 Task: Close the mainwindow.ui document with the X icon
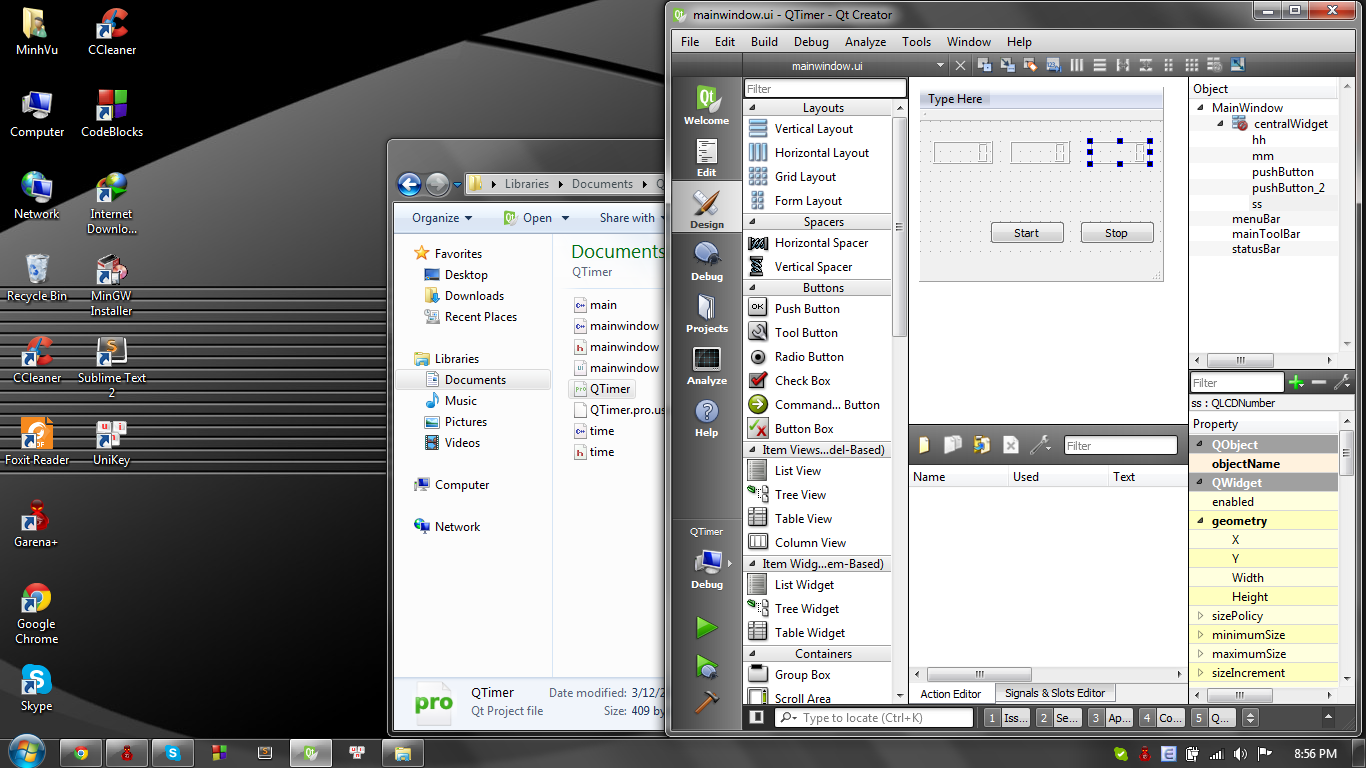click(960, 65)
